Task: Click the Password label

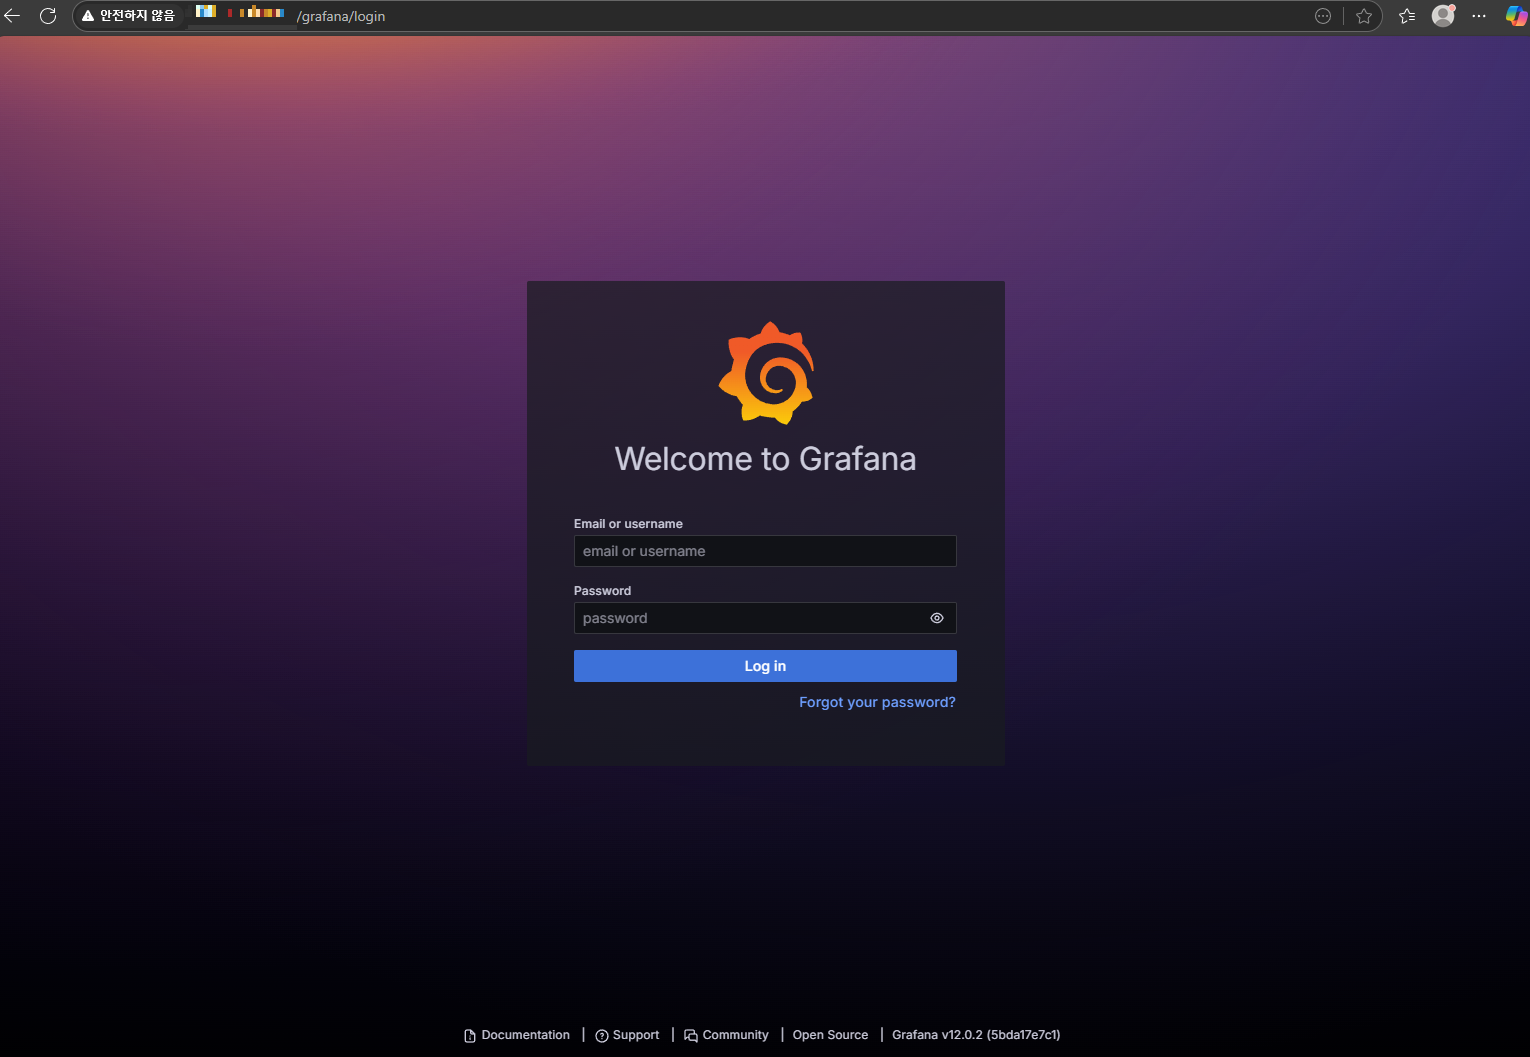Action: (602, 591)
